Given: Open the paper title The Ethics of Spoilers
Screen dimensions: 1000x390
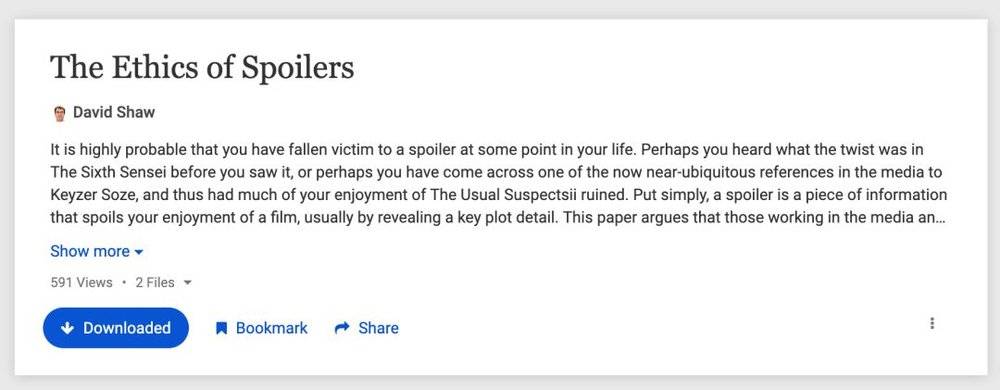Looking at the screenshot, I should tap(202, 67).
